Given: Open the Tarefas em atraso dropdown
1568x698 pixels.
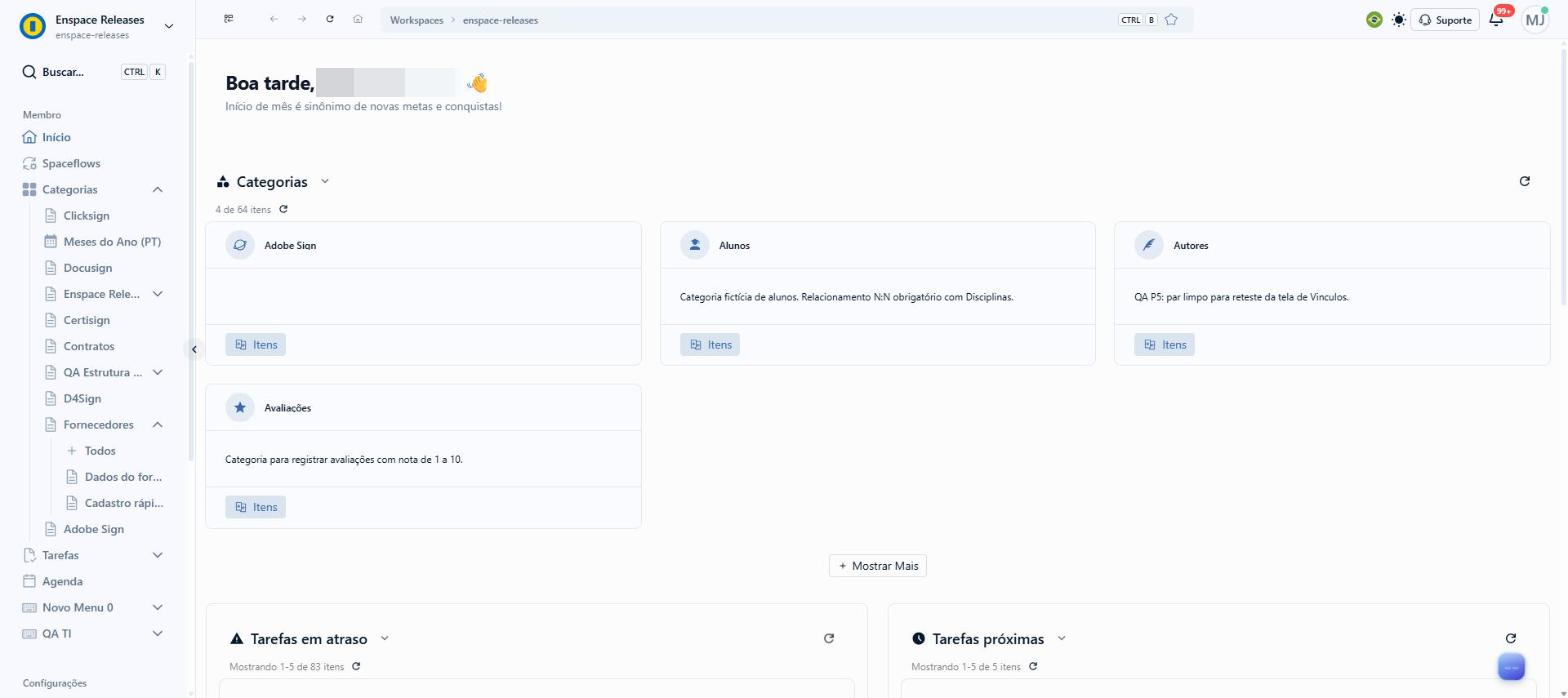Looking at the screenshot, I should (x=385, y=638).
